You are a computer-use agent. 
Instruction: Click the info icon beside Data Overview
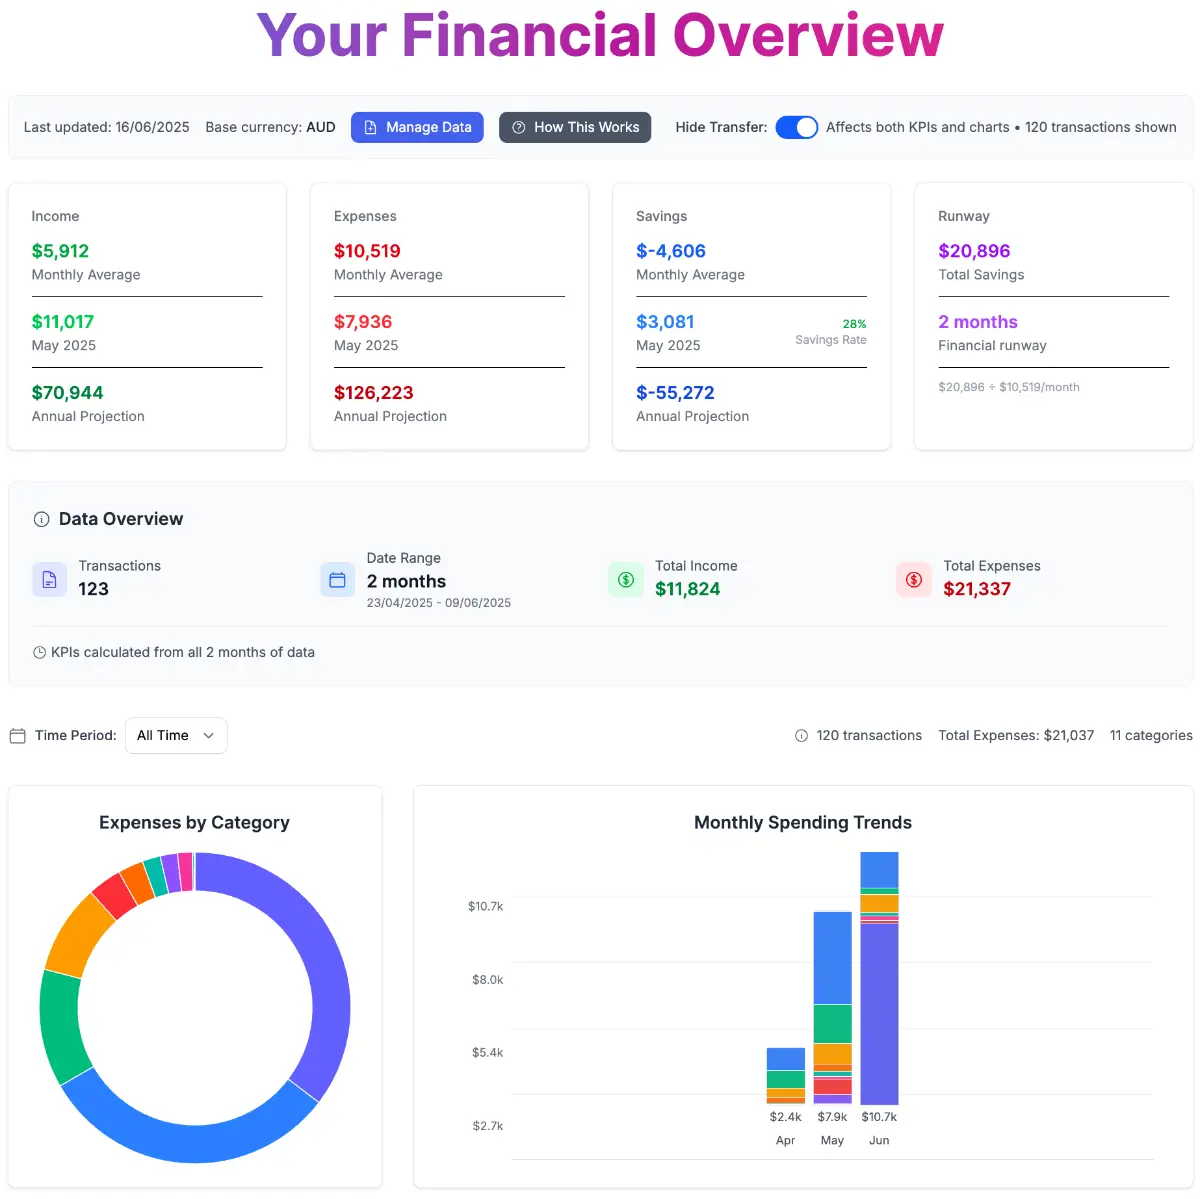(x=41, y=519)
